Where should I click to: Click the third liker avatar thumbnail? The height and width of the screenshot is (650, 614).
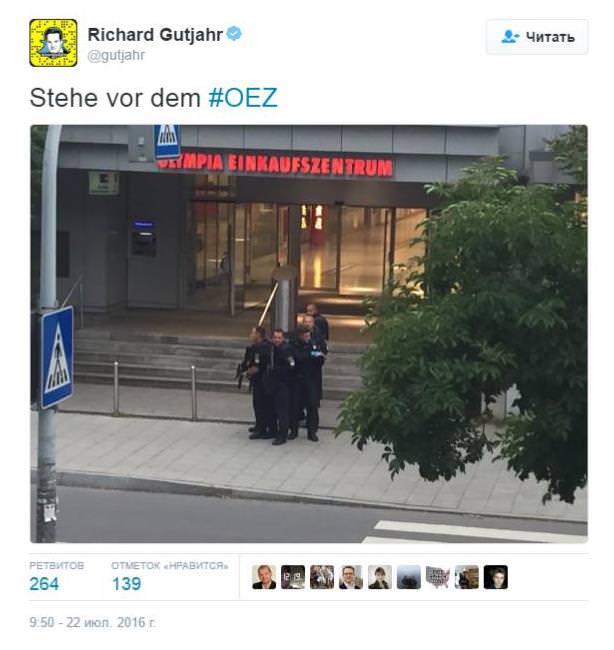point(322,577)
